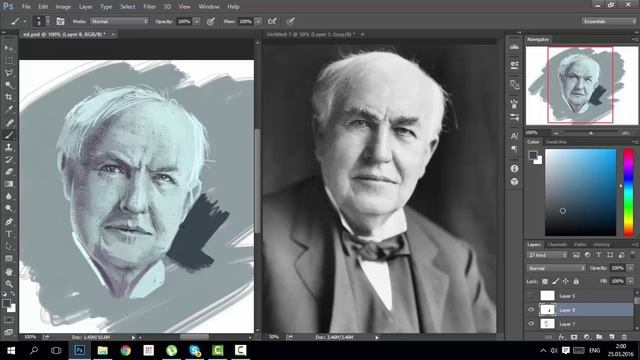Open the Window menu
640x360 pixels.
(x=209, y=7)
